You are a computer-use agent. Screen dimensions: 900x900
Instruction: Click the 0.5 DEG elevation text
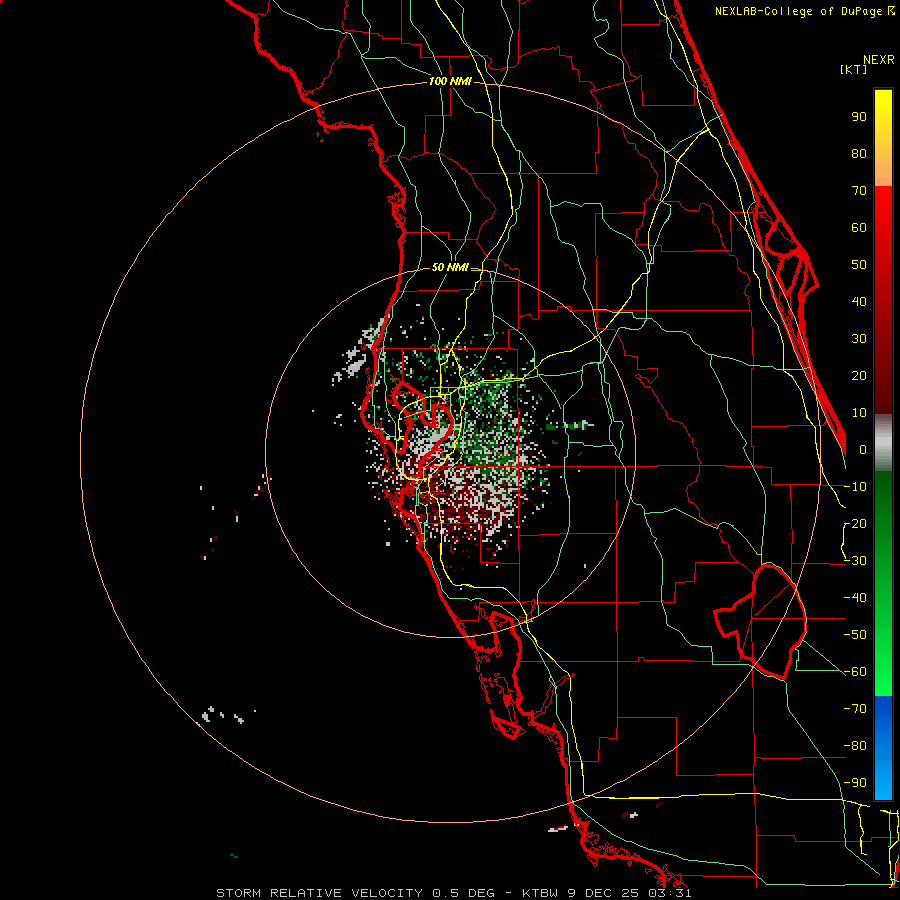[463, 893]
